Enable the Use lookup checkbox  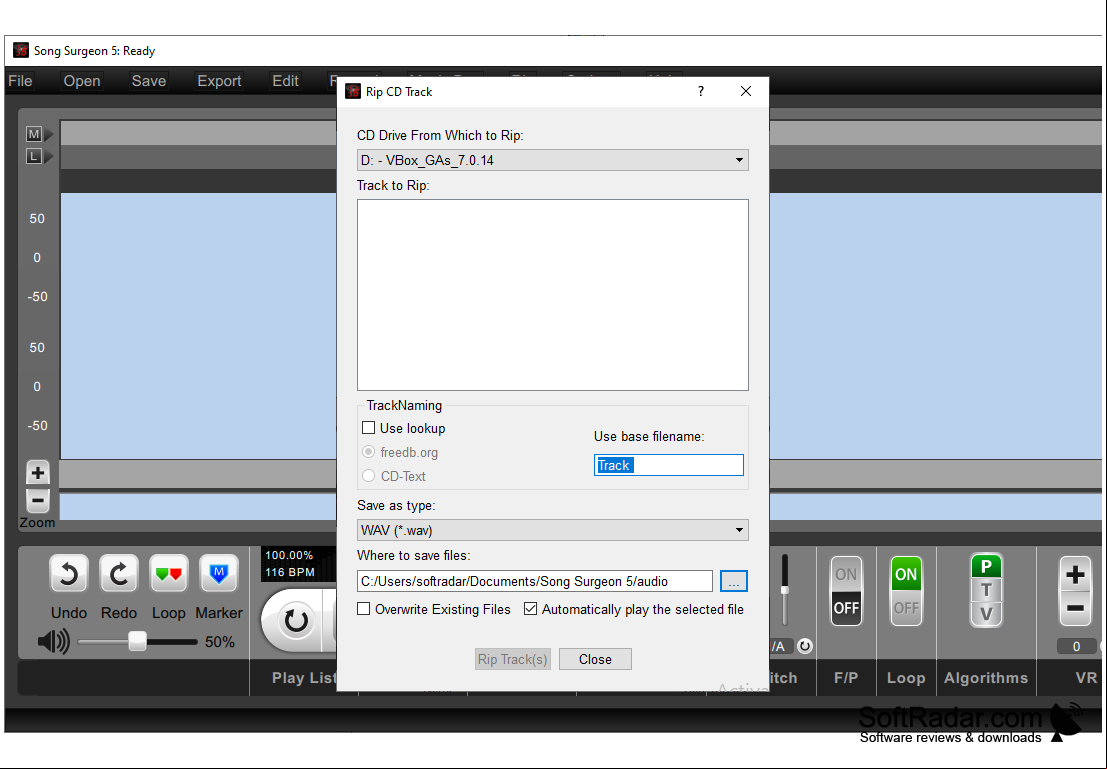[369, 428]
